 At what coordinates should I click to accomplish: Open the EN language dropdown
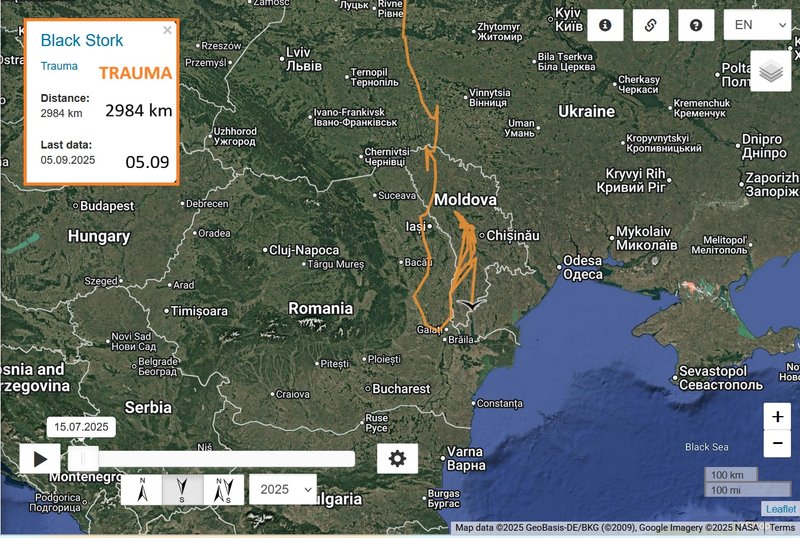tap(758, 25)
